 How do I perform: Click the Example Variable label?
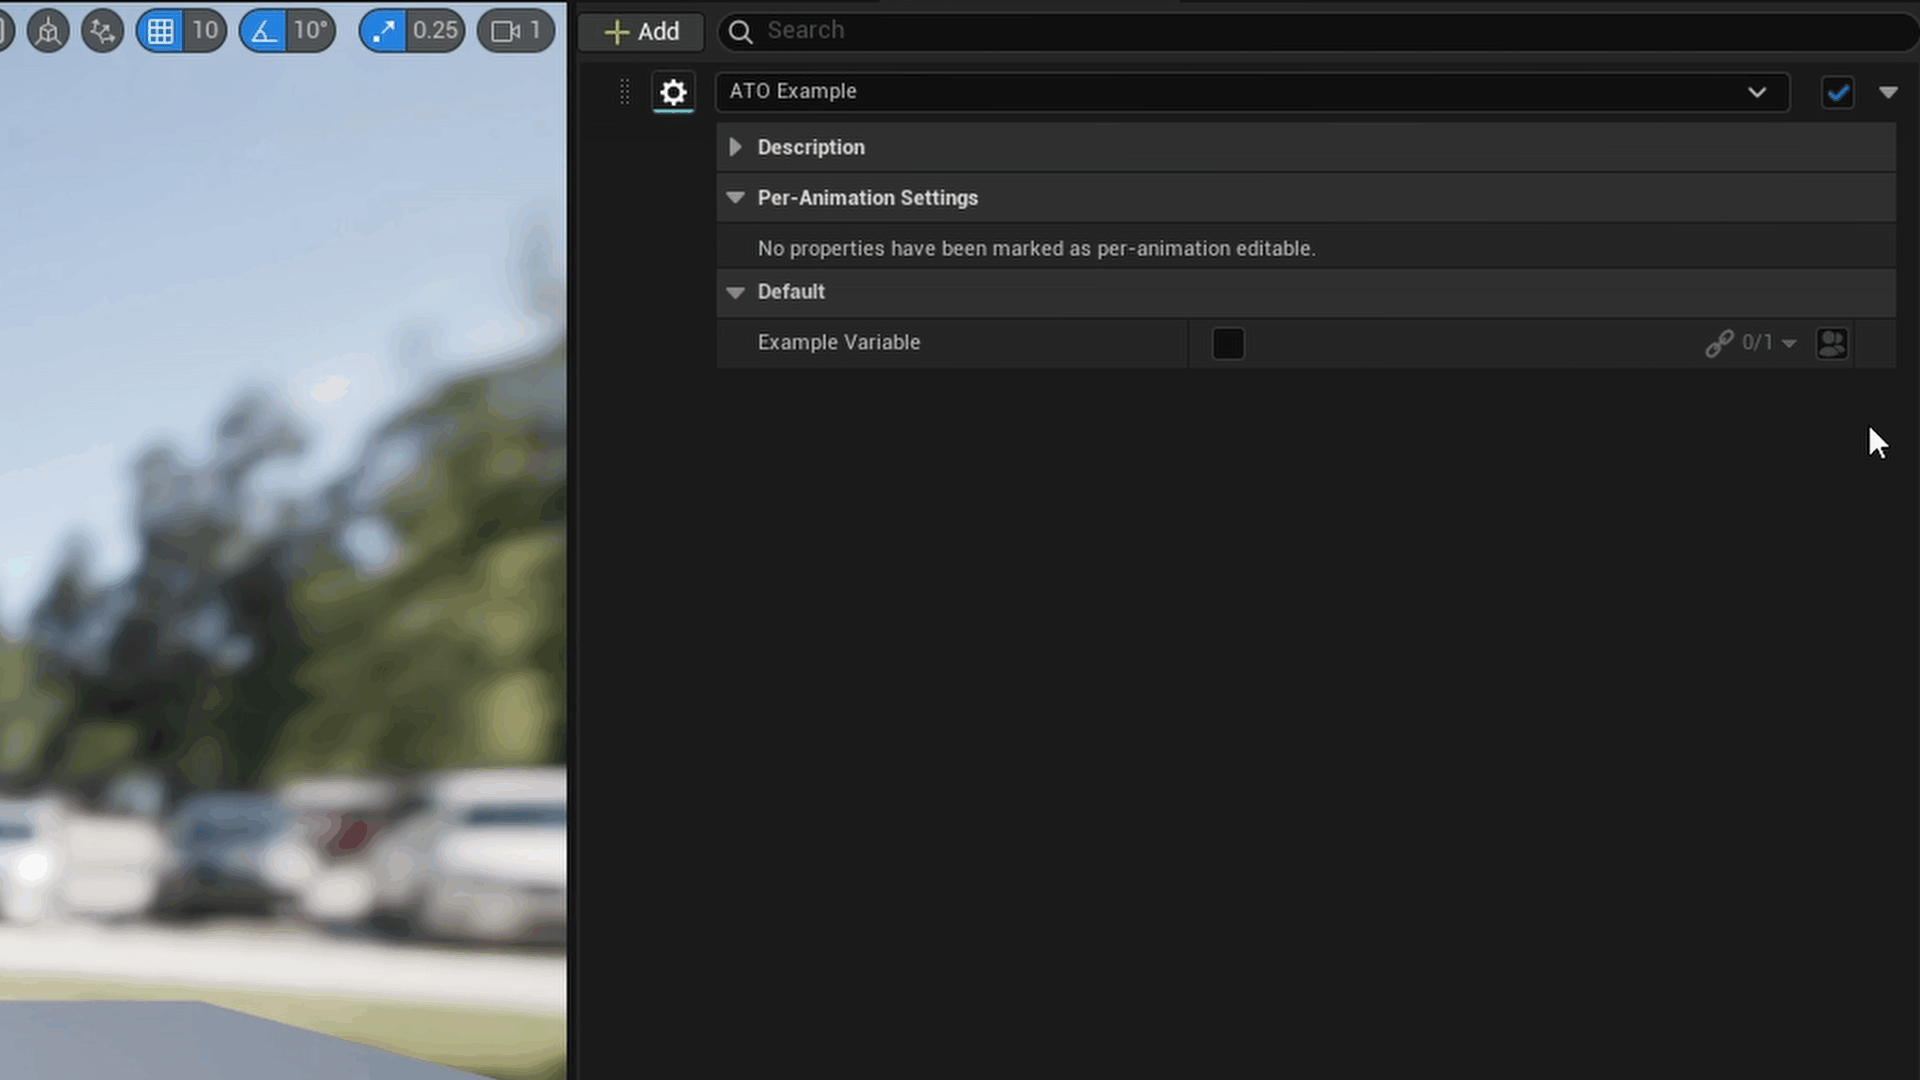[x=838, y=342]
